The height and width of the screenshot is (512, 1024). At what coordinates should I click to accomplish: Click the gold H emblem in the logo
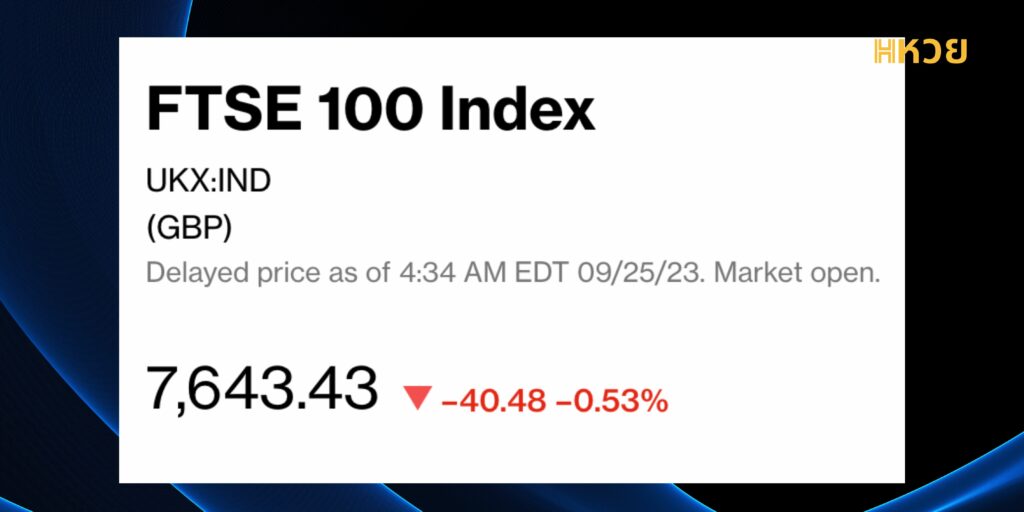(885, 52)
